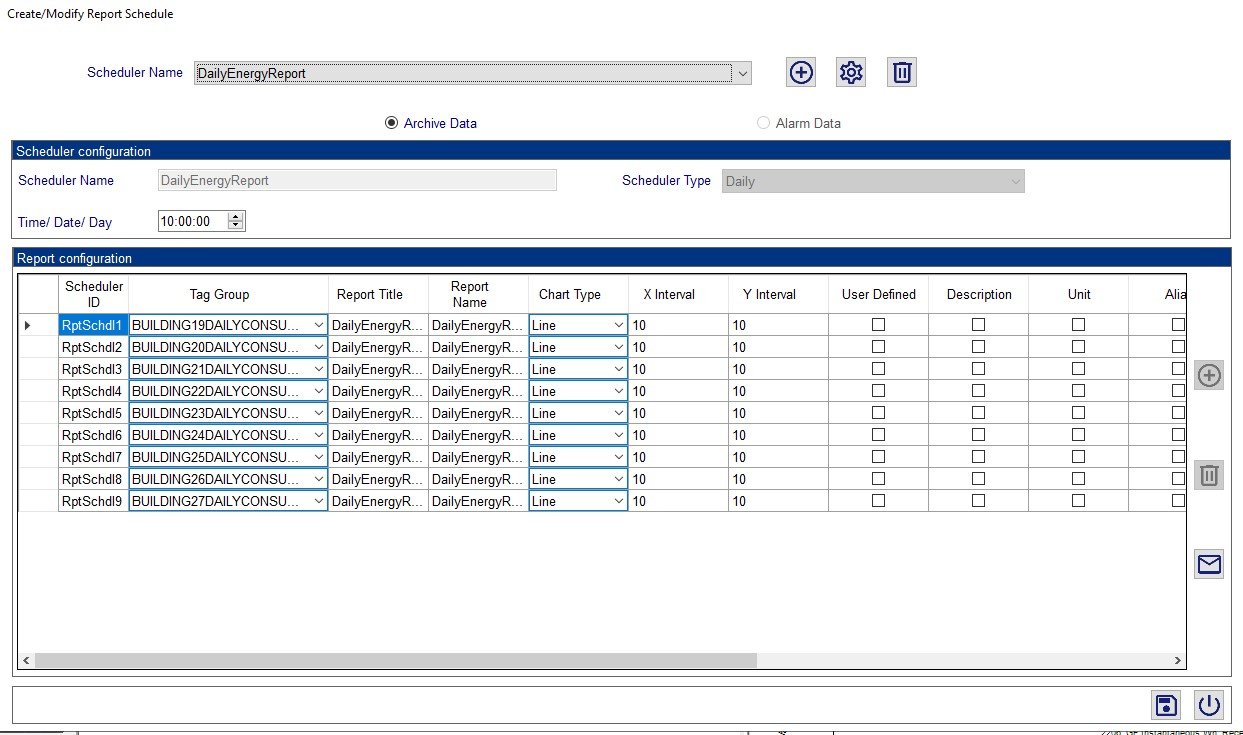Image resolution: width=1243 pixels, height=735 pixels.
Task: Delete scheduler using top trash icon
Action: click(x=901, y=72)
